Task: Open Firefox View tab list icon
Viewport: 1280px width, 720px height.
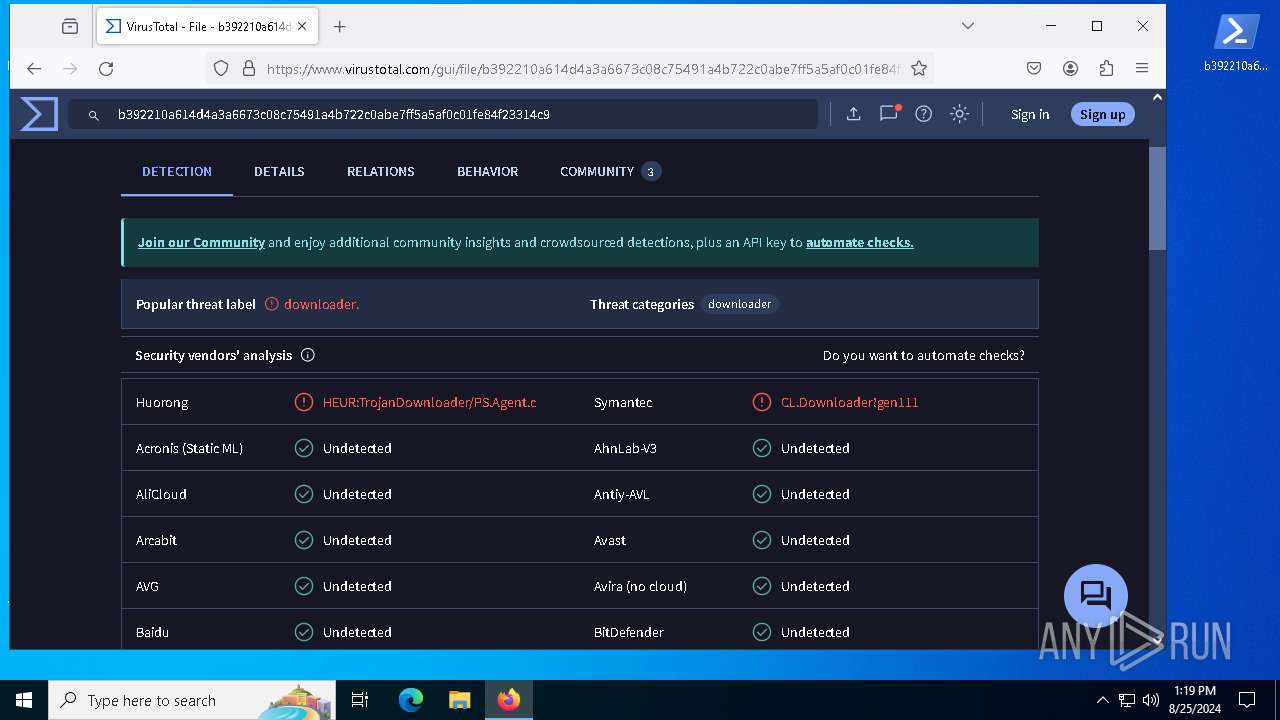Action: (70, 27)
